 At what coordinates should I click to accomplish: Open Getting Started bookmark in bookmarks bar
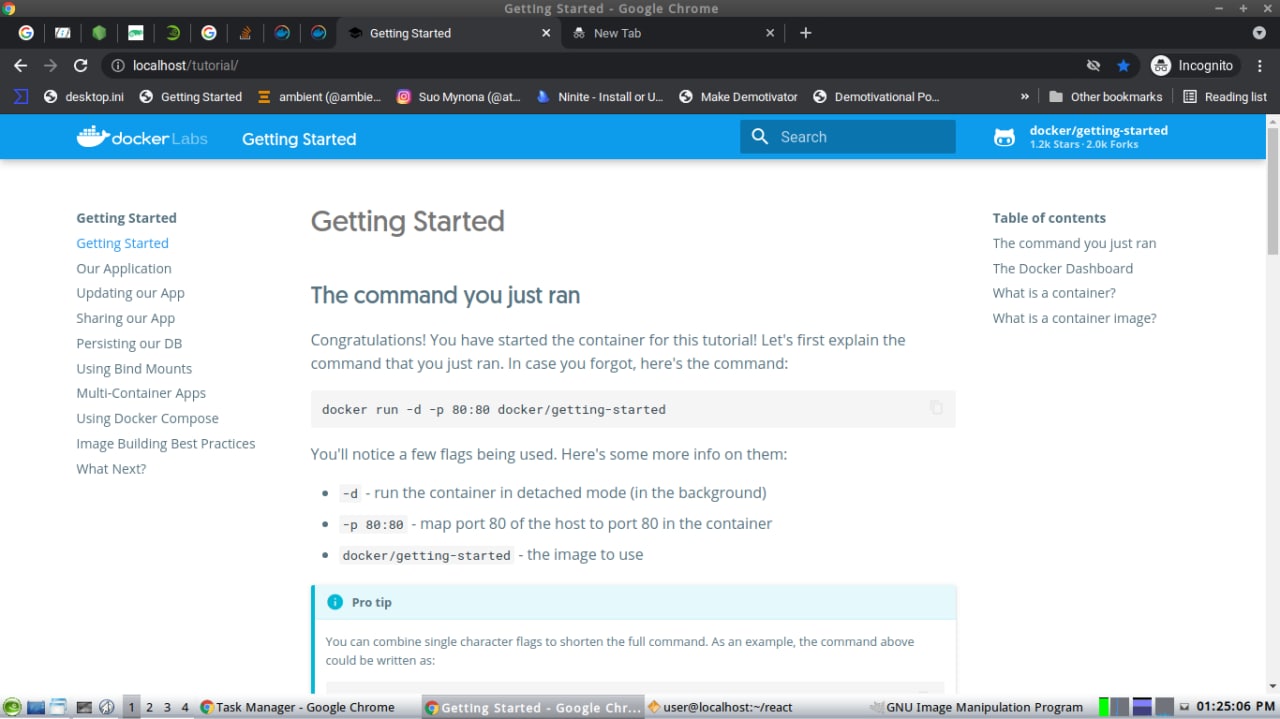[191, 97]
